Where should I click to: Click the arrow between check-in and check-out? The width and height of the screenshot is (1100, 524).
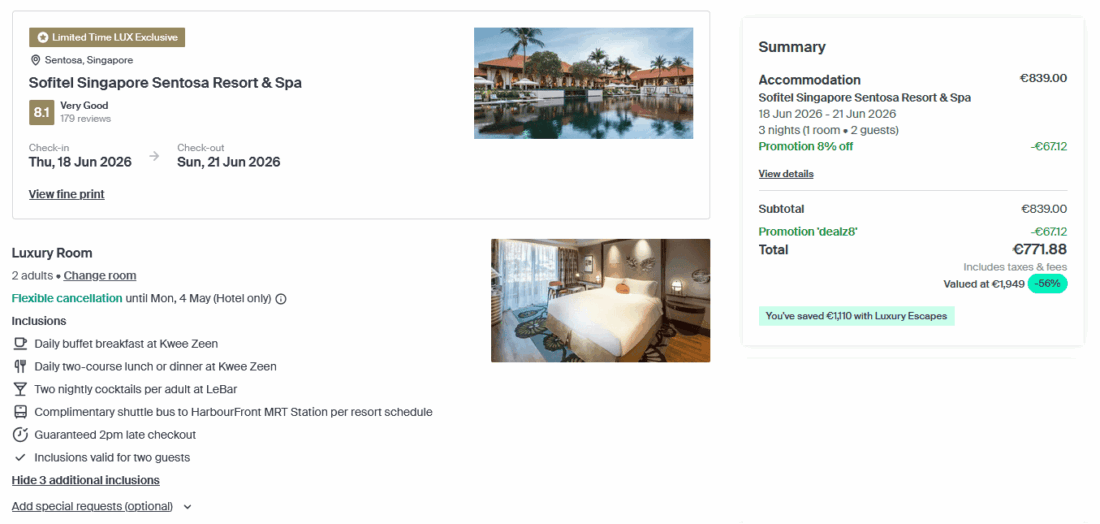[154, 156]
